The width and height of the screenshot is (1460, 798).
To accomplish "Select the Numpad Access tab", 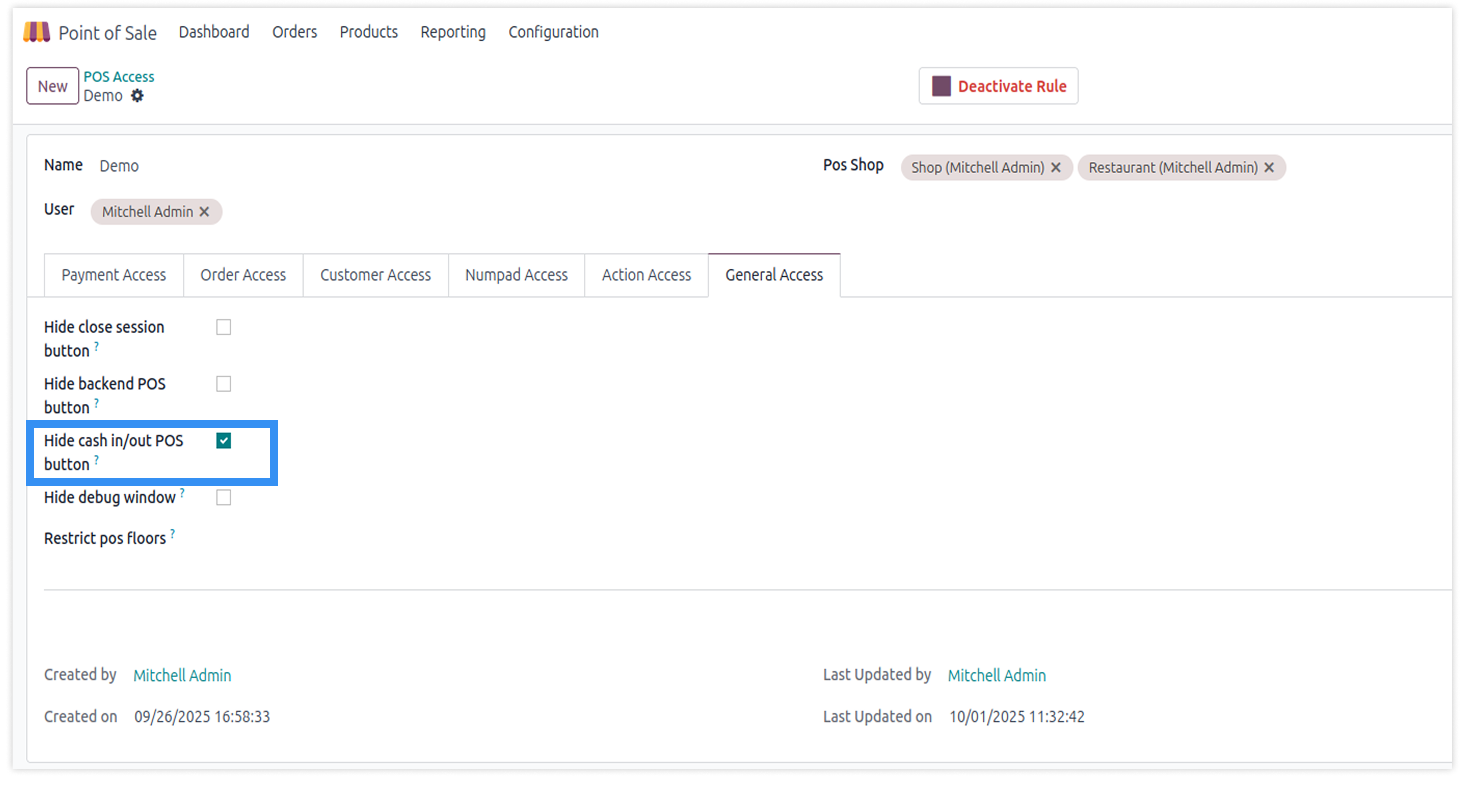I will pyautogui.click(x=516, y=275).
